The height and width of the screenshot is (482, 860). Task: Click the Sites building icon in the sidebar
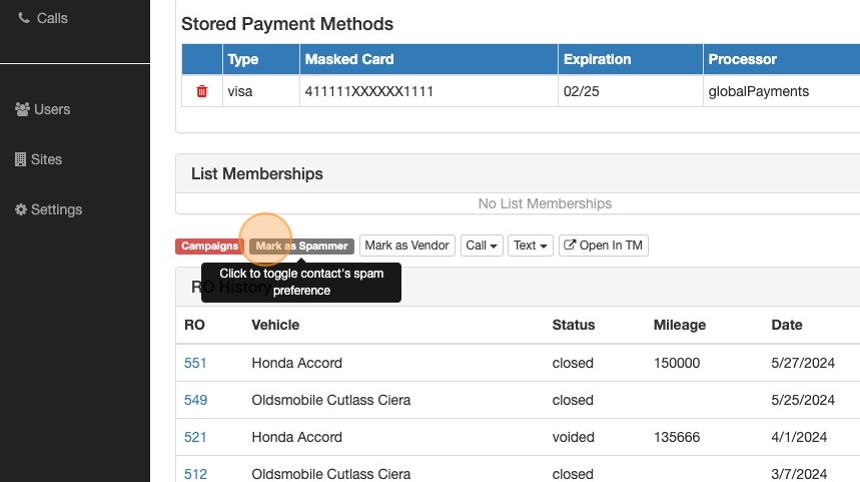[20, 159]
